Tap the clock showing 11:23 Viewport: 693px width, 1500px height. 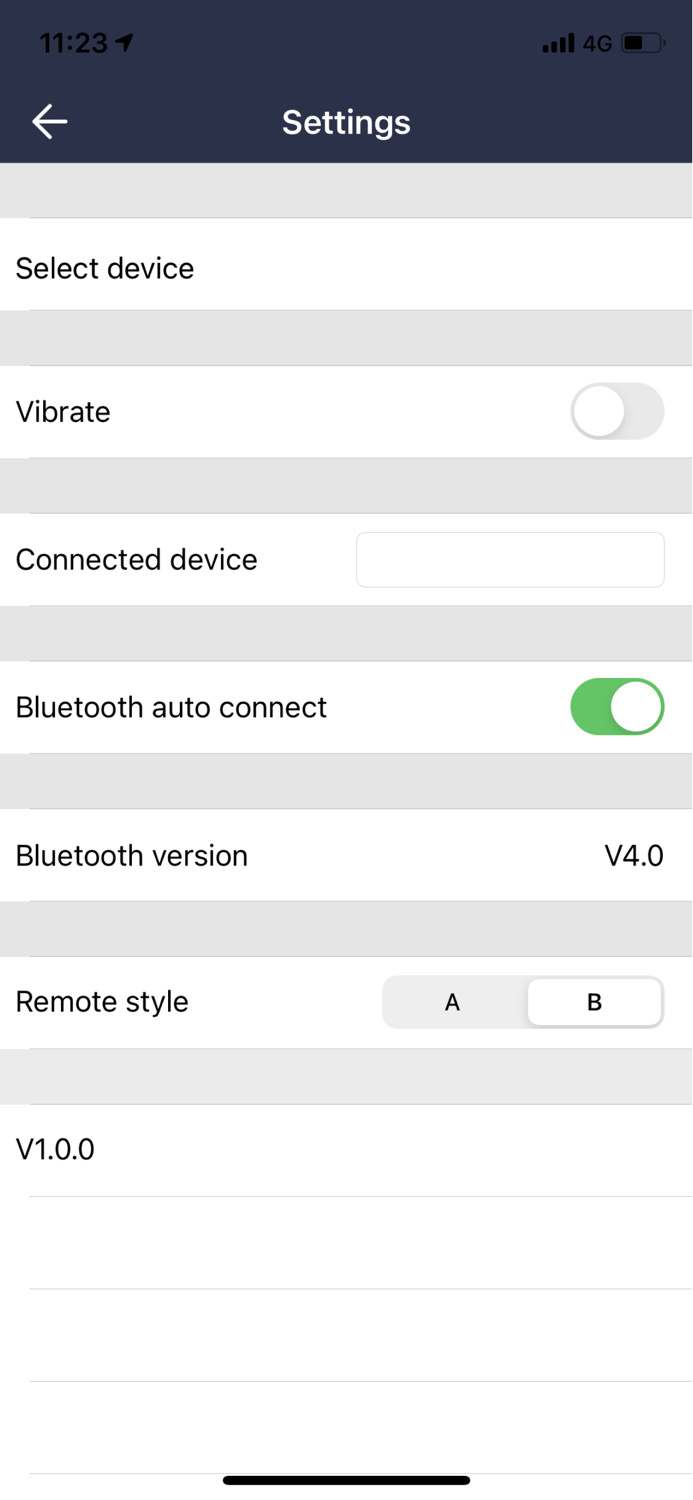click(70, 43)
